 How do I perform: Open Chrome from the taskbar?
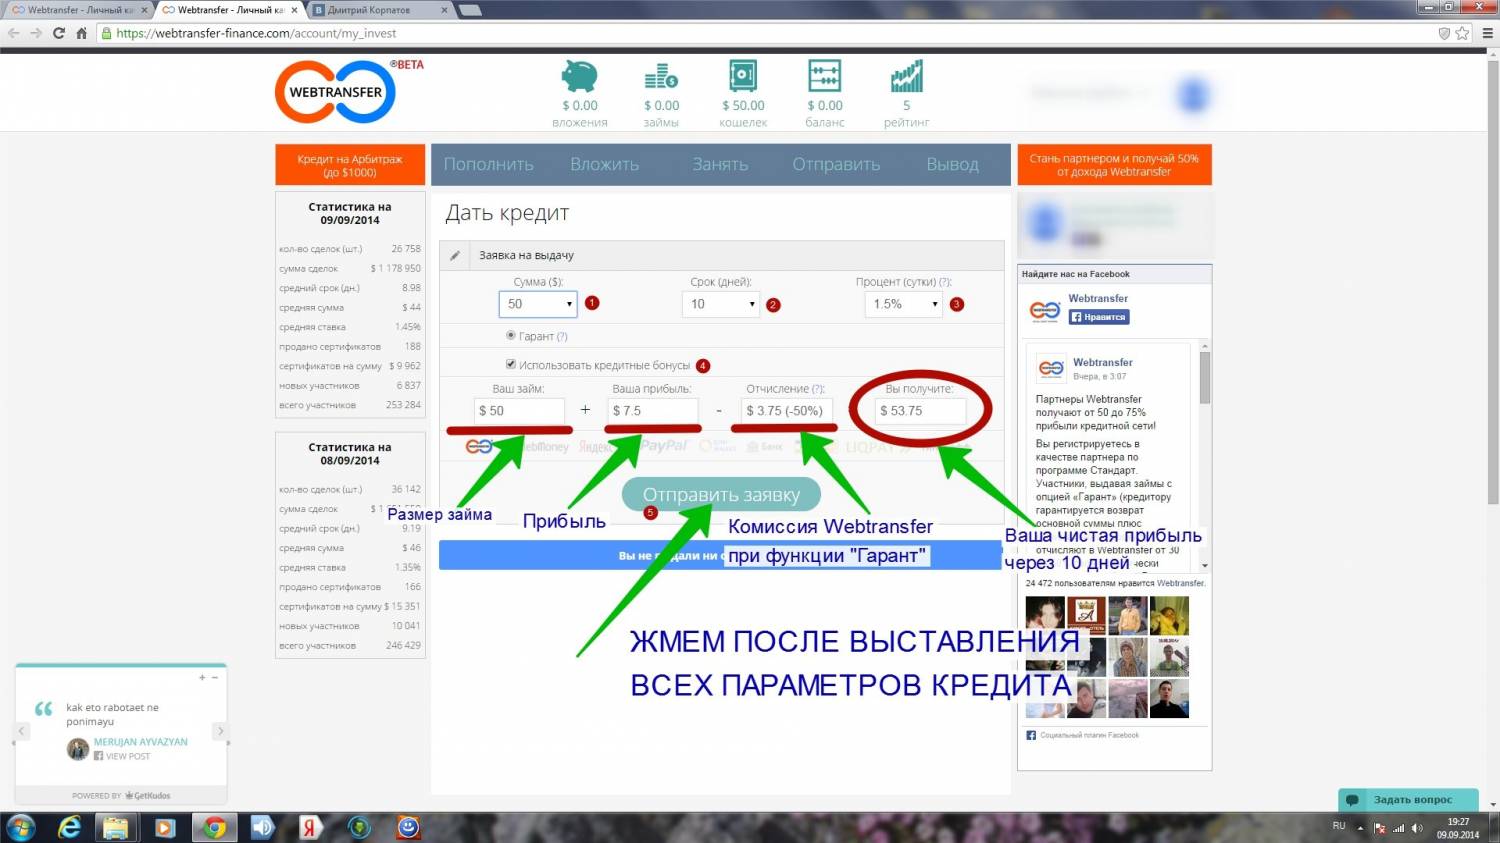[213, 828]
